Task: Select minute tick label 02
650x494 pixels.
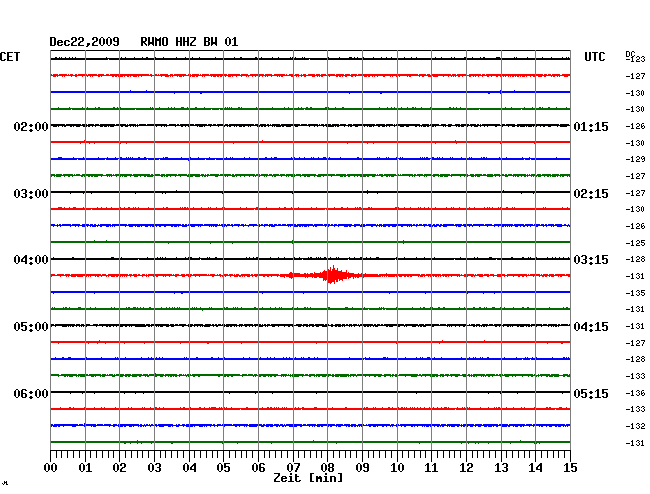Action: [119, 467]
